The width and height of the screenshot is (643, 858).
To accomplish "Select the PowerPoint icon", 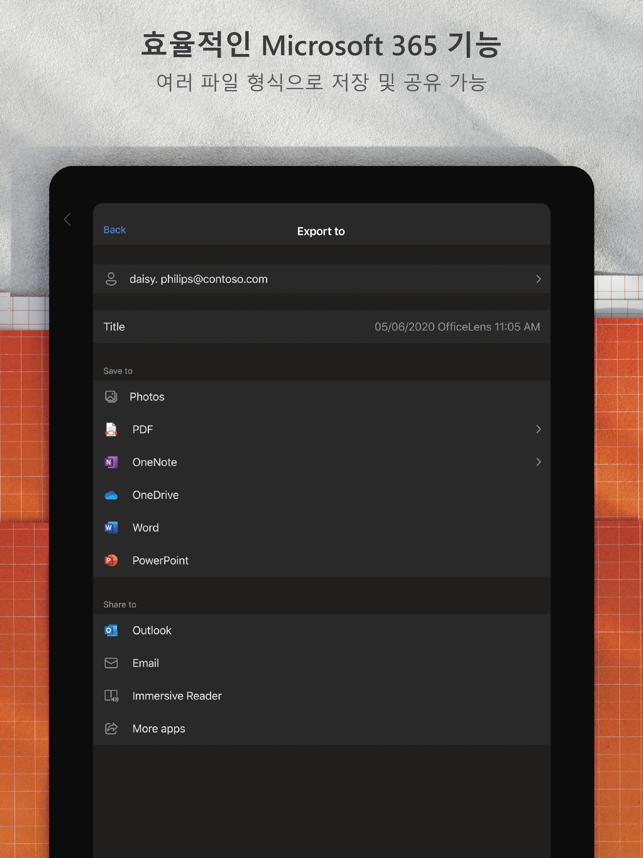I will tap(111, 561).
